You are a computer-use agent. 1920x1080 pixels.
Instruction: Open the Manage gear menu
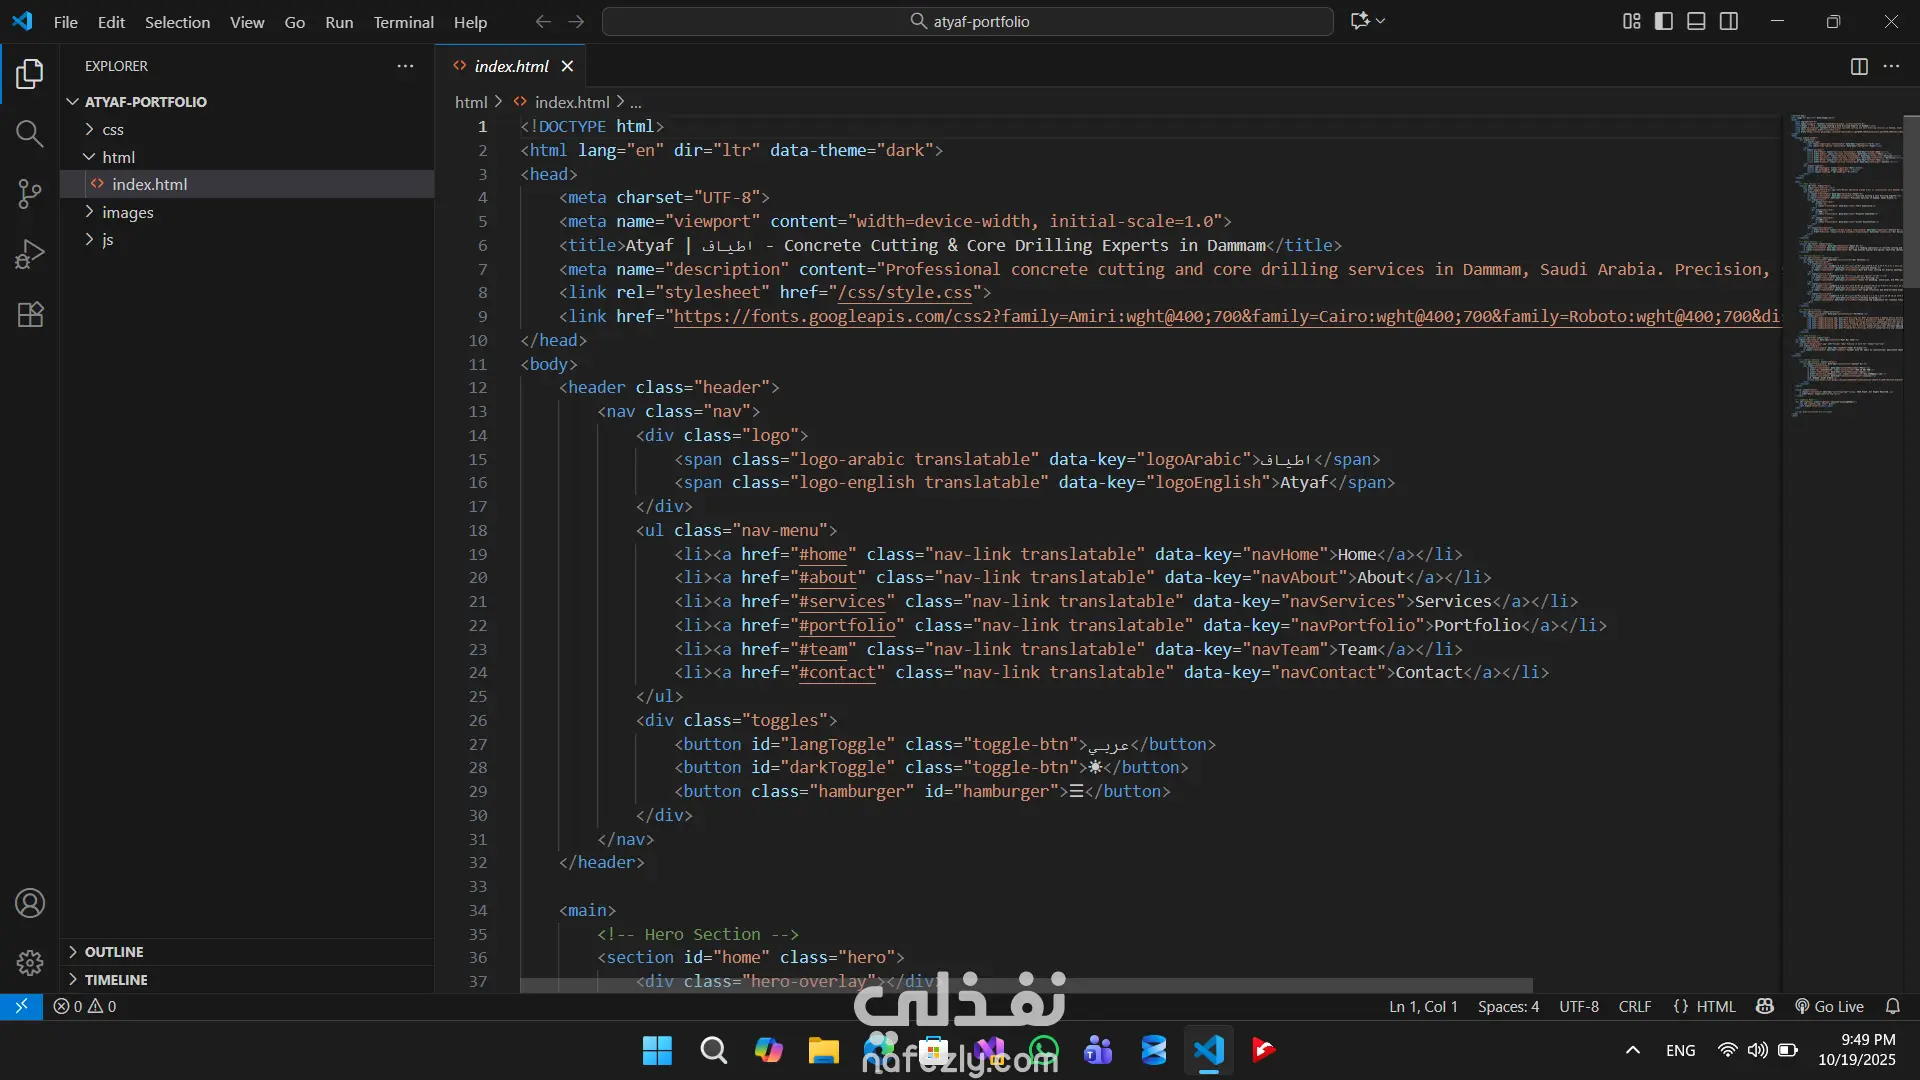coord(30,962)
